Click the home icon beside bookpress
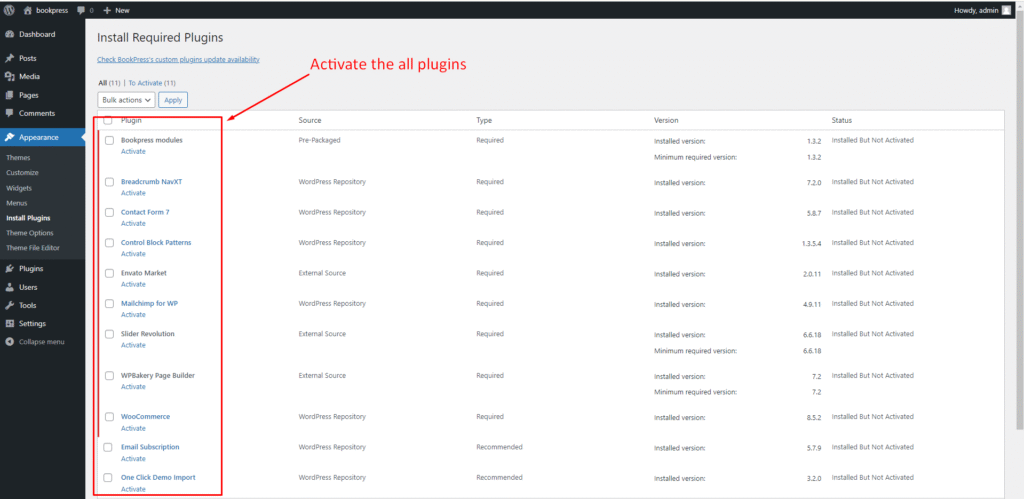This screenshot has height=499, width=1024. click(27, 10)
